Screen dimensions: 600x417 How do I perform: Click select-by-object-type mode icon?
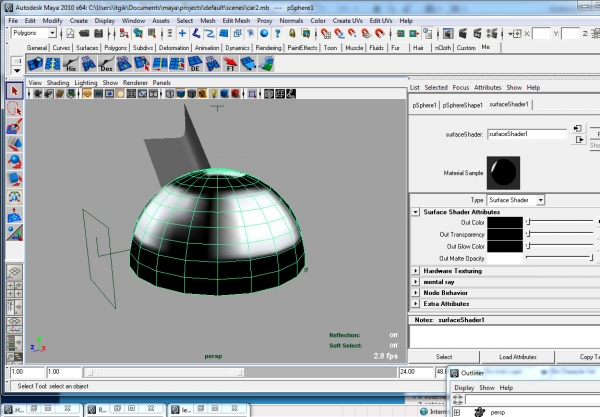138,34
